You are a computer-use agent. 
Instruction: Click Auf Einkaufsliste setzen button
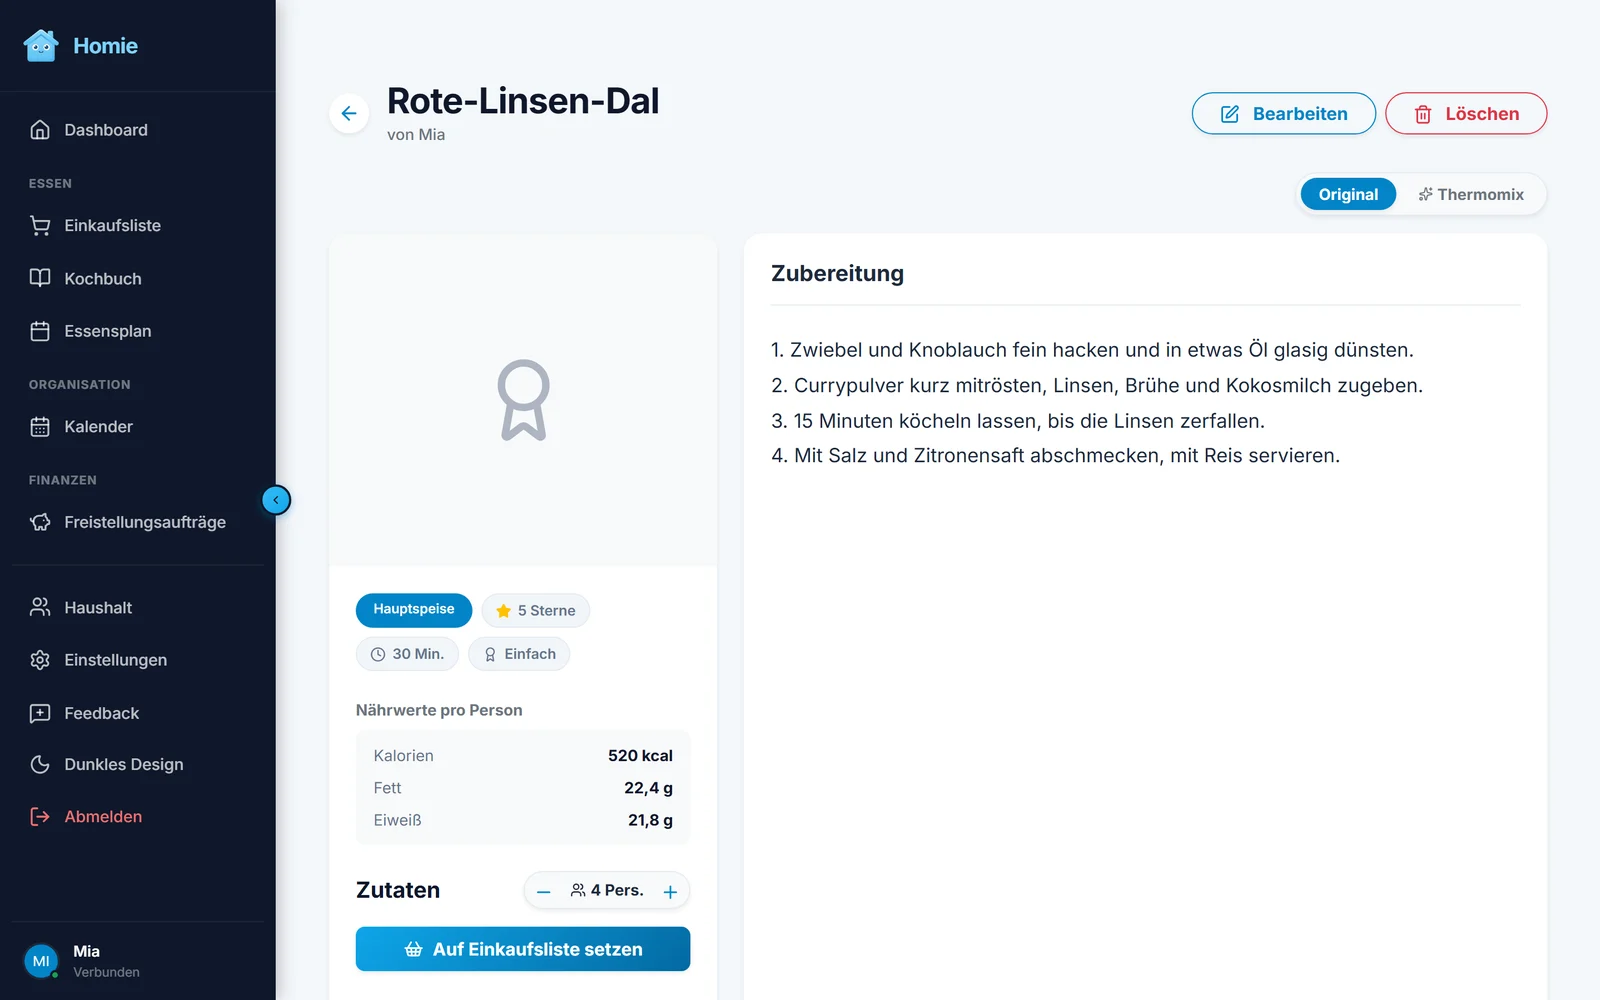pyautogui.click(x=523, y=949)
